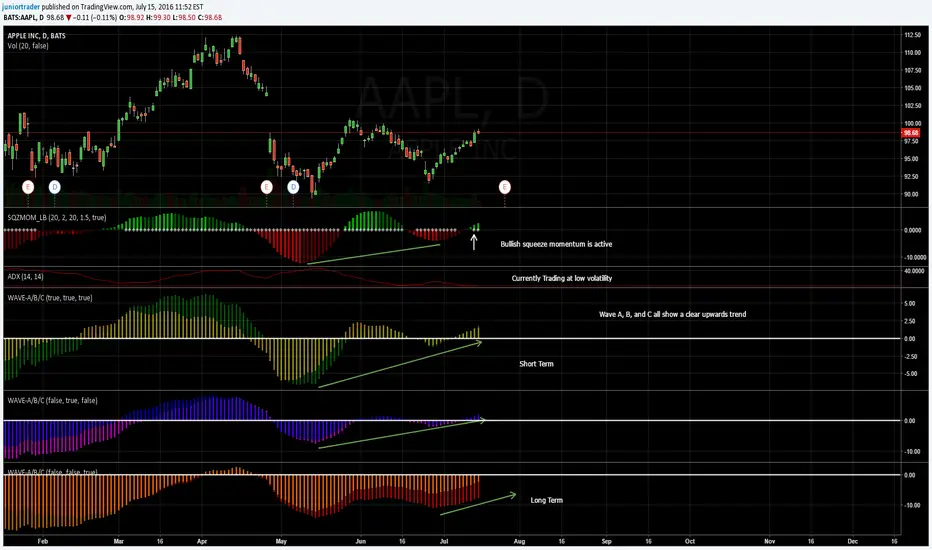The image size is (932, 550).
Task: Click the 'Dec' label on time axis
Action: (x=852, y=542)
